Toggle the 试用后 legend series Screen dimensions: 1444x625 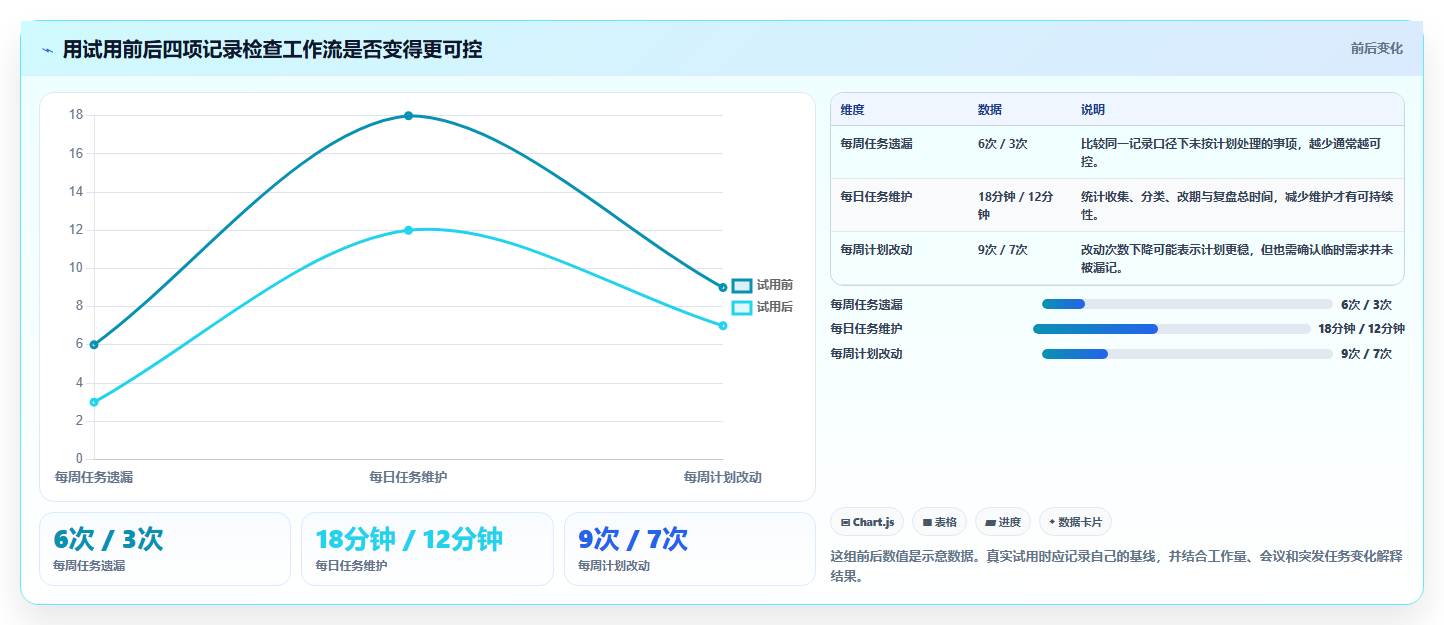coord(762,307)
